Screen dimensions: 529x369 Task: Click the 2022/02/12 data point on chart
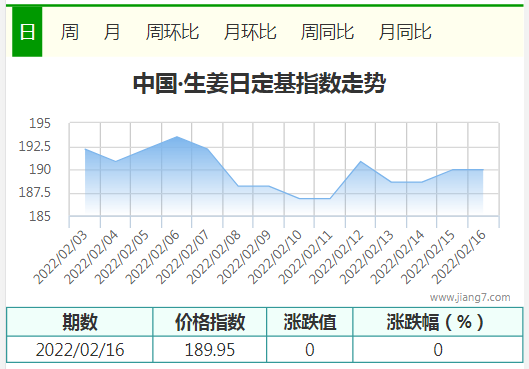[361, 162]
